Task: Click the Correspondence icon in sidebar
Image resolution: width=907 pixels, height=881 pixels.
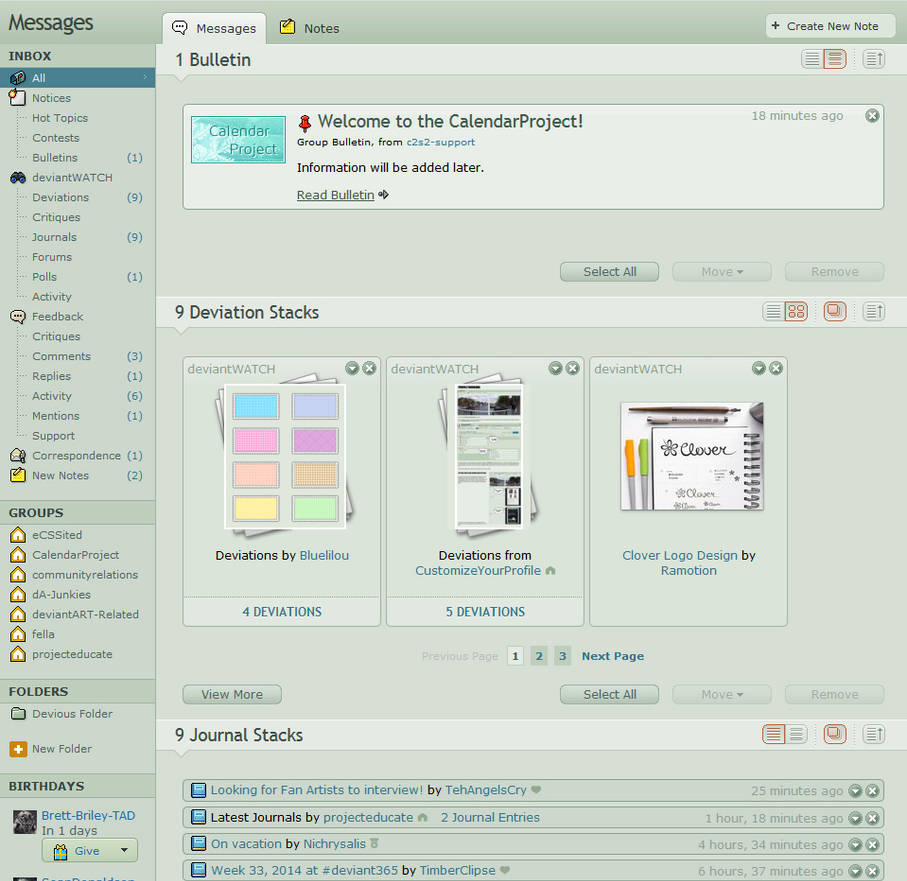Action: (x=18, y=456)
